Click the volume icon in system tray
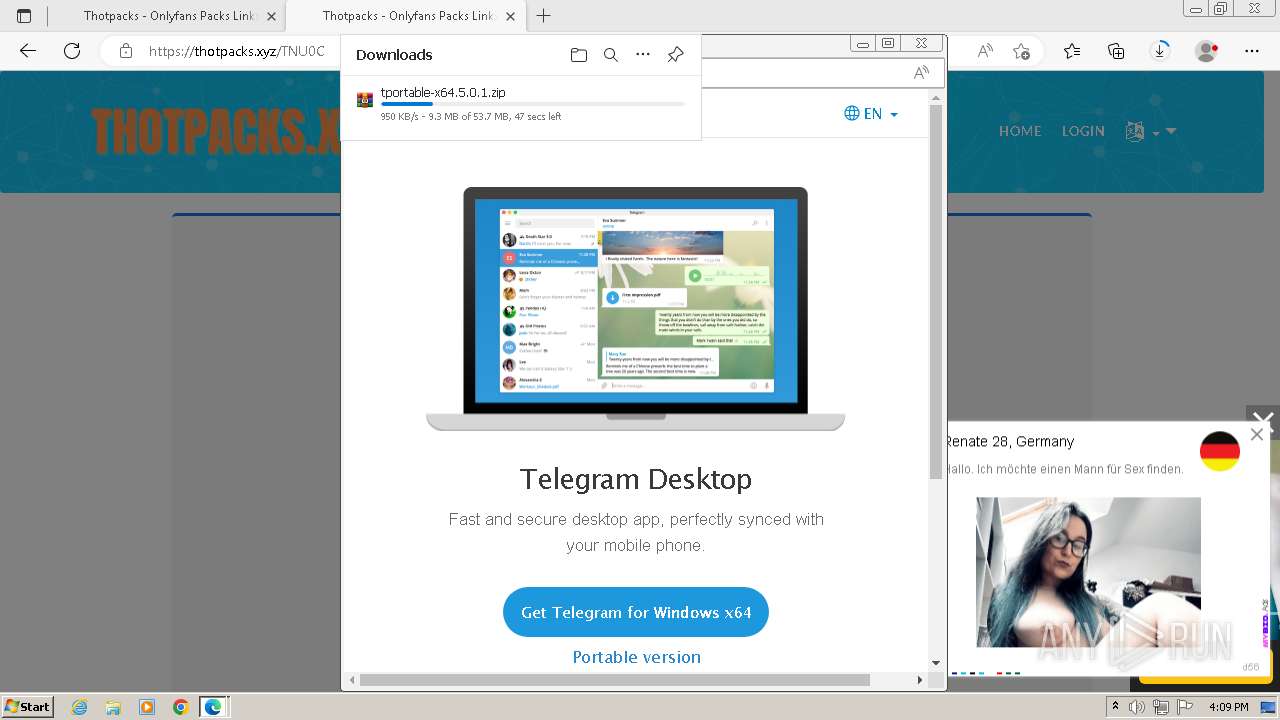Image resolution: width=1280 pixels, height=720 pixels. pos(1138,707)
